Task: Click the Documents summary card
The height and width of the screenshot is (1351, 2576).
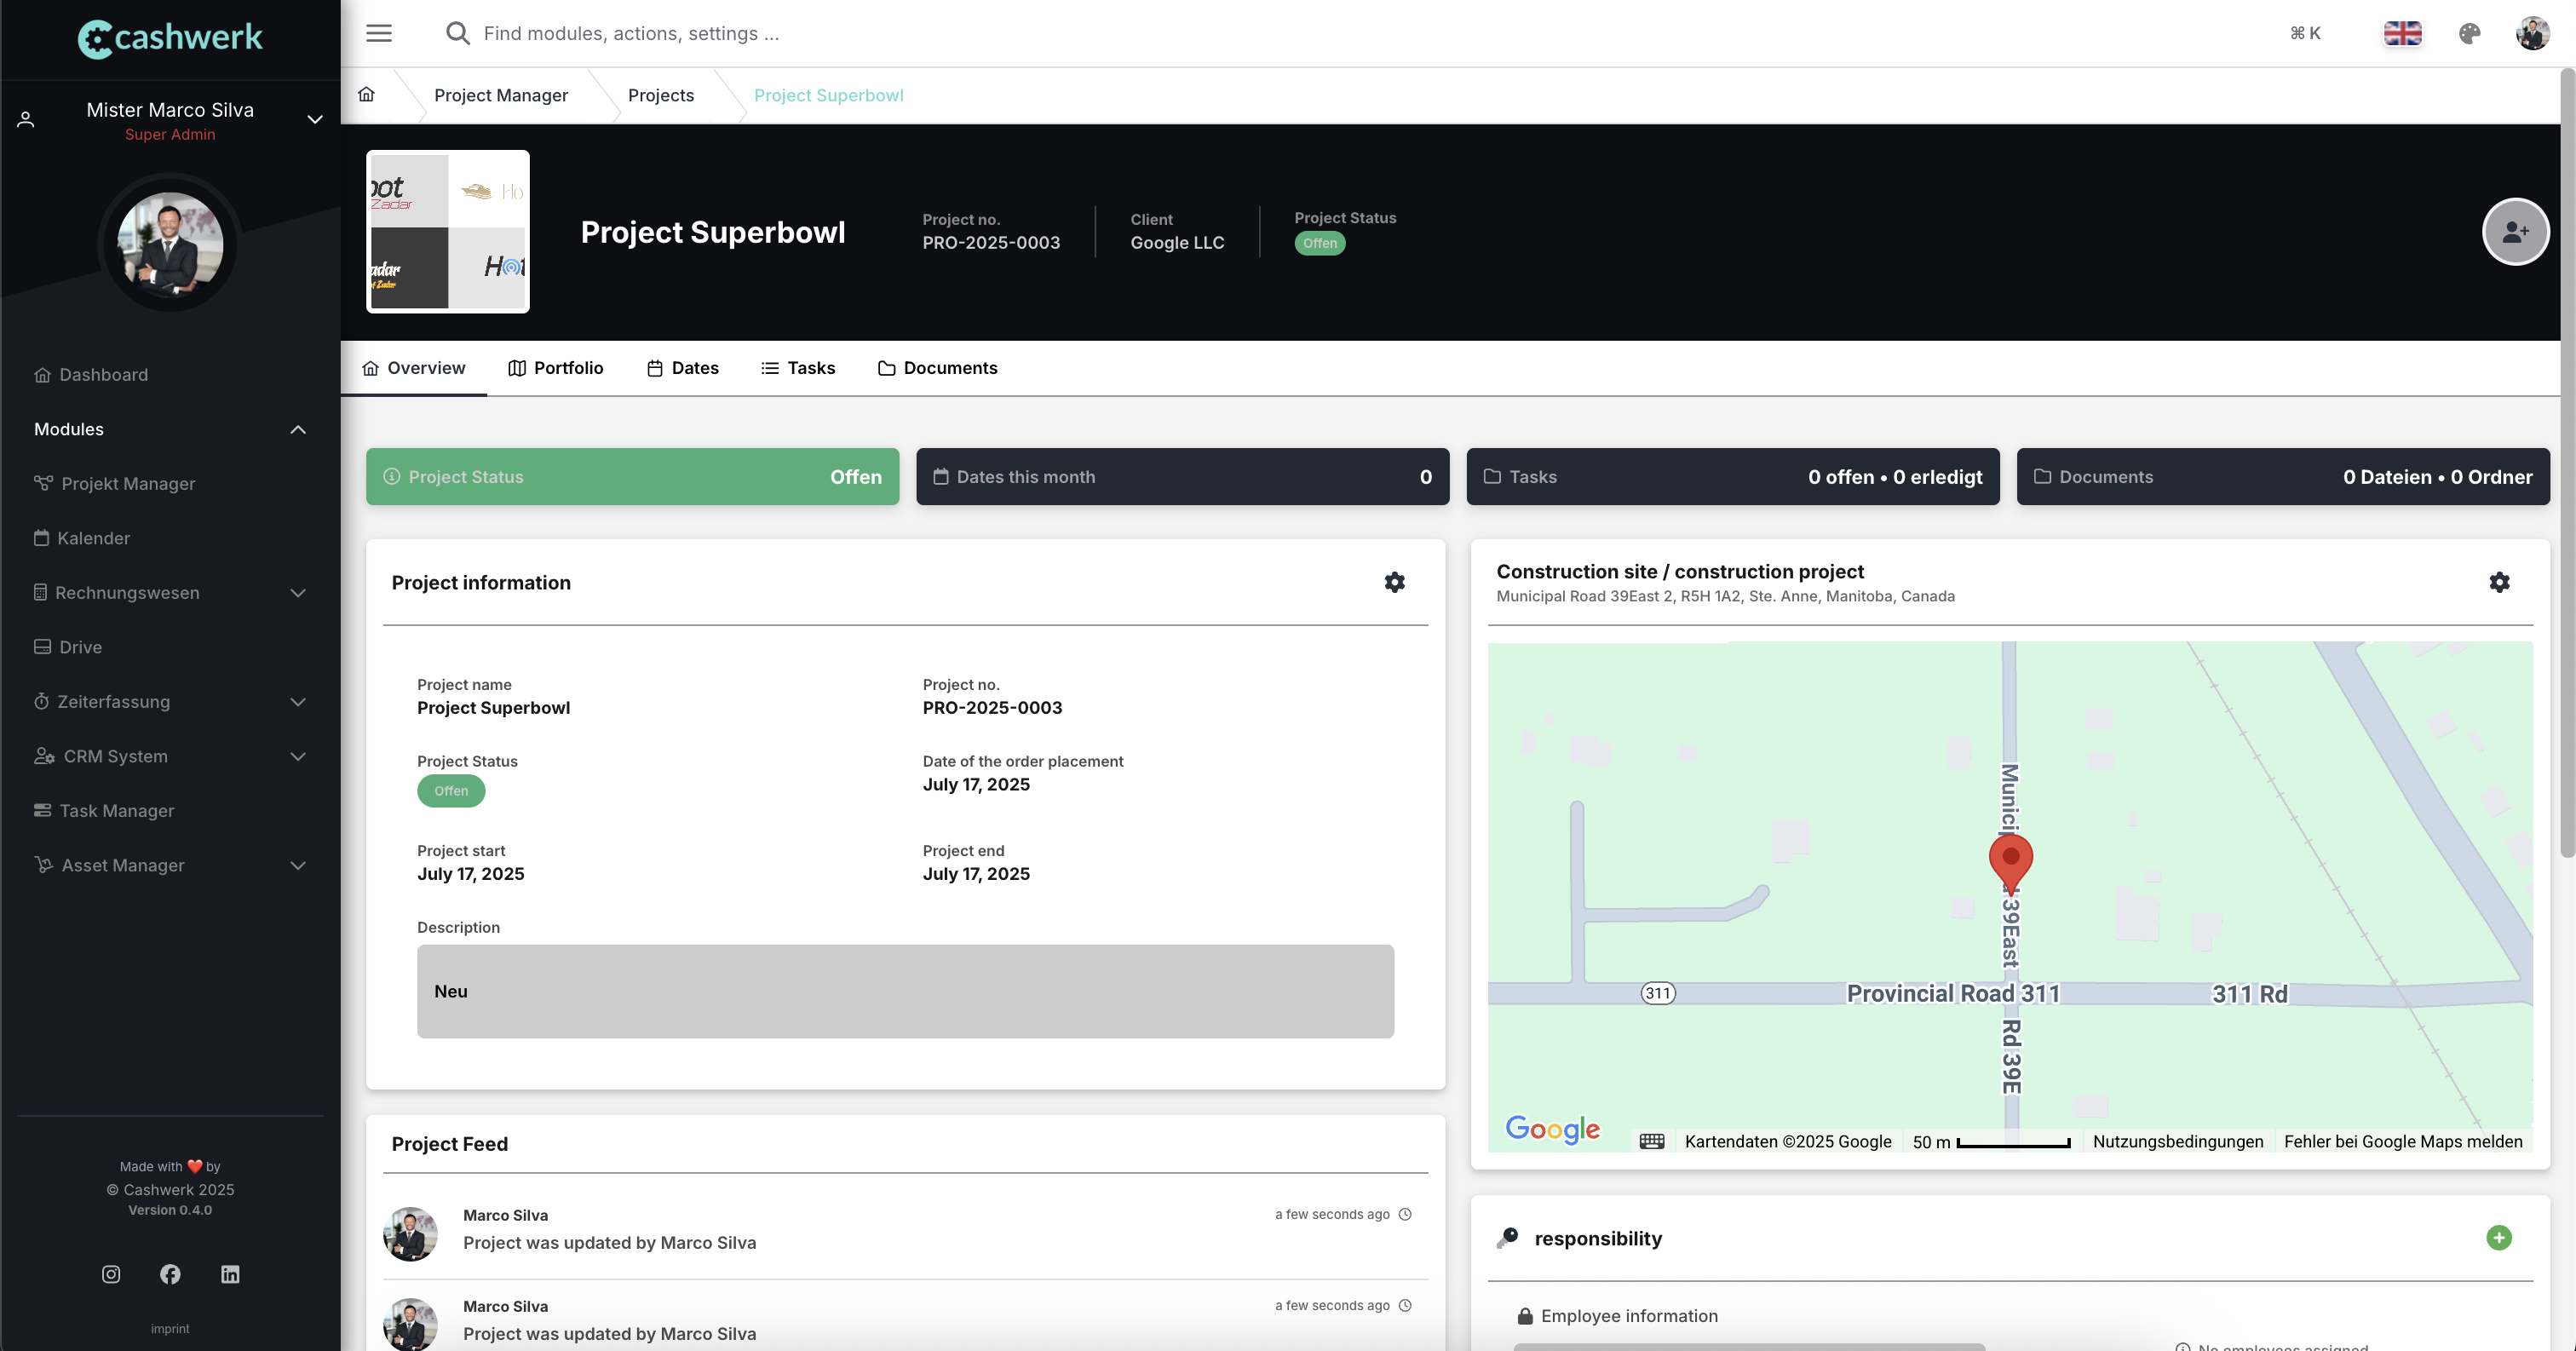Action: coord(2282,476)
